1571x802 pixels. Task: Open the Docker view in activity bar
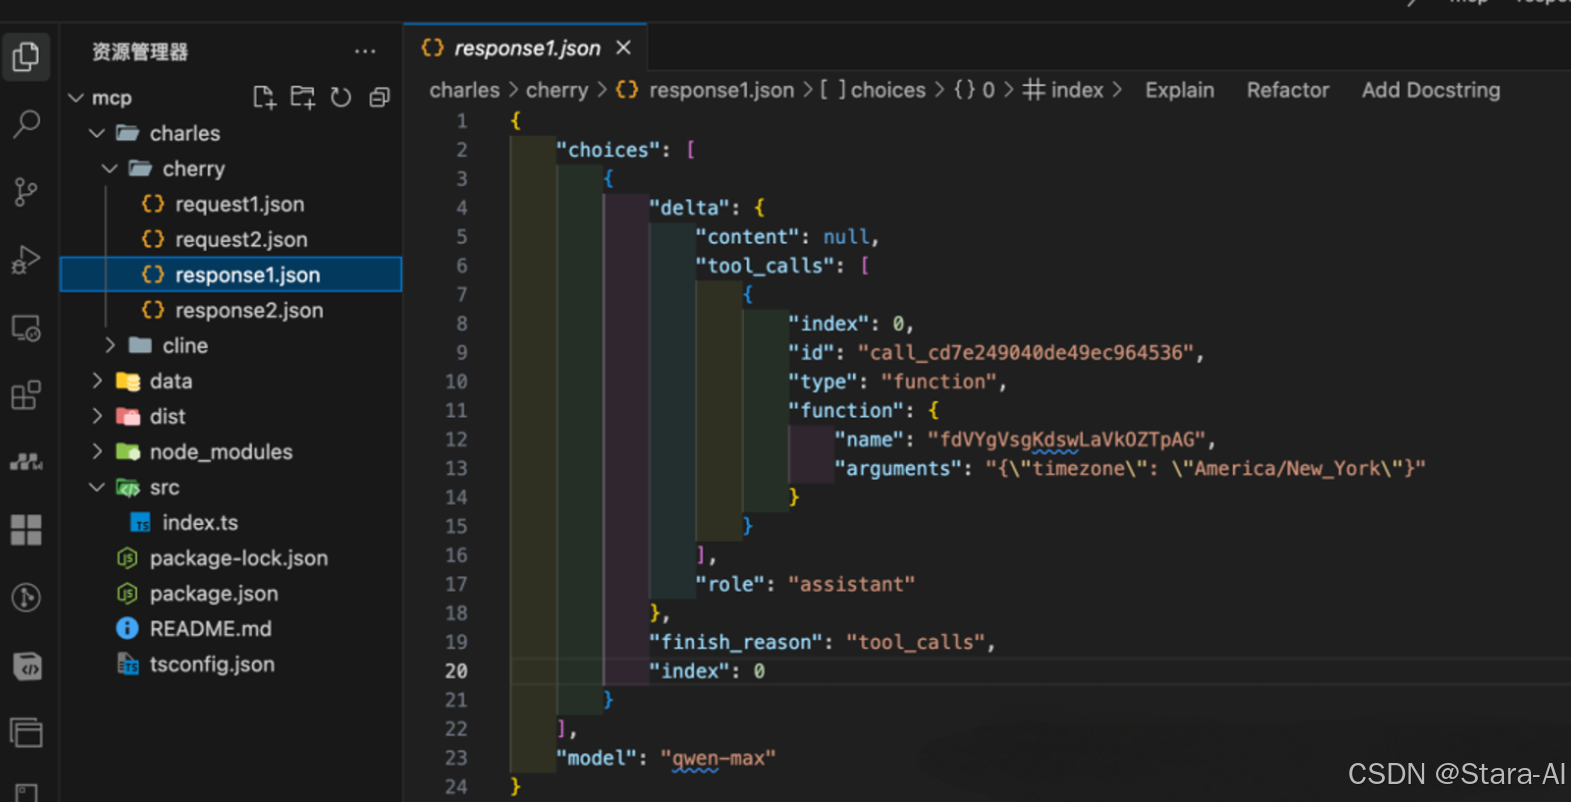26,462
